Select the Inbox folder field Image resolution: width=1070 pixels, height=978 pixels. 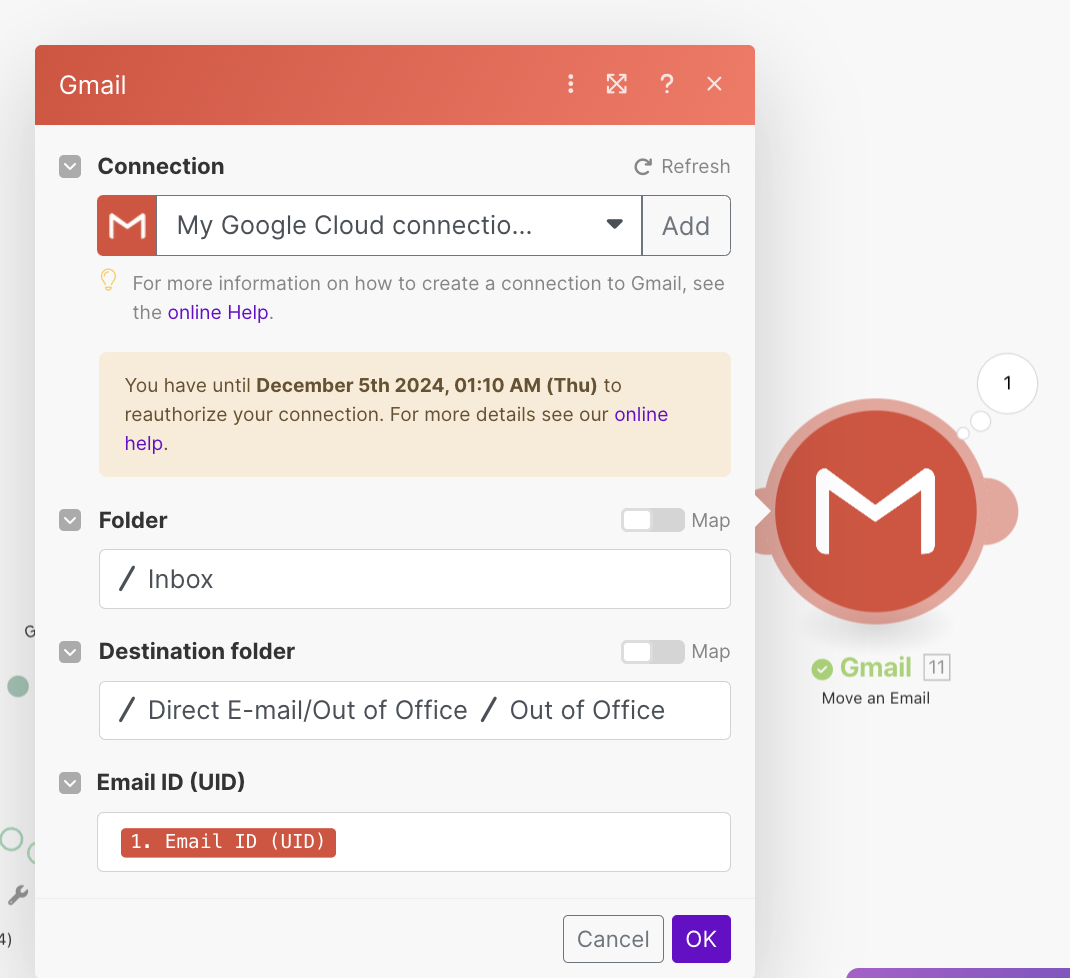click(x=415, y=579)
